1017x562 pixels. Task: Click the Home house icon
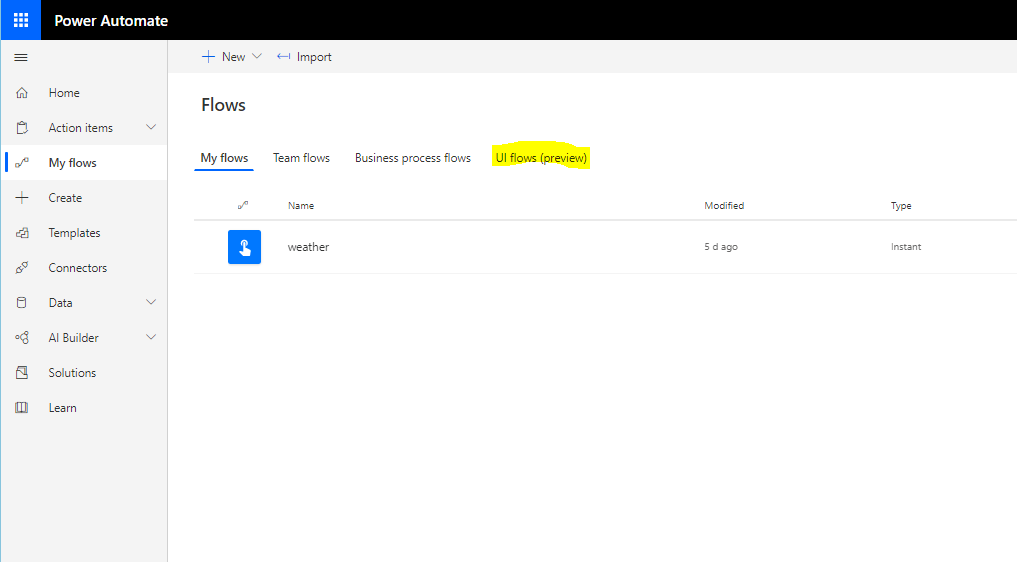(22, 93)
